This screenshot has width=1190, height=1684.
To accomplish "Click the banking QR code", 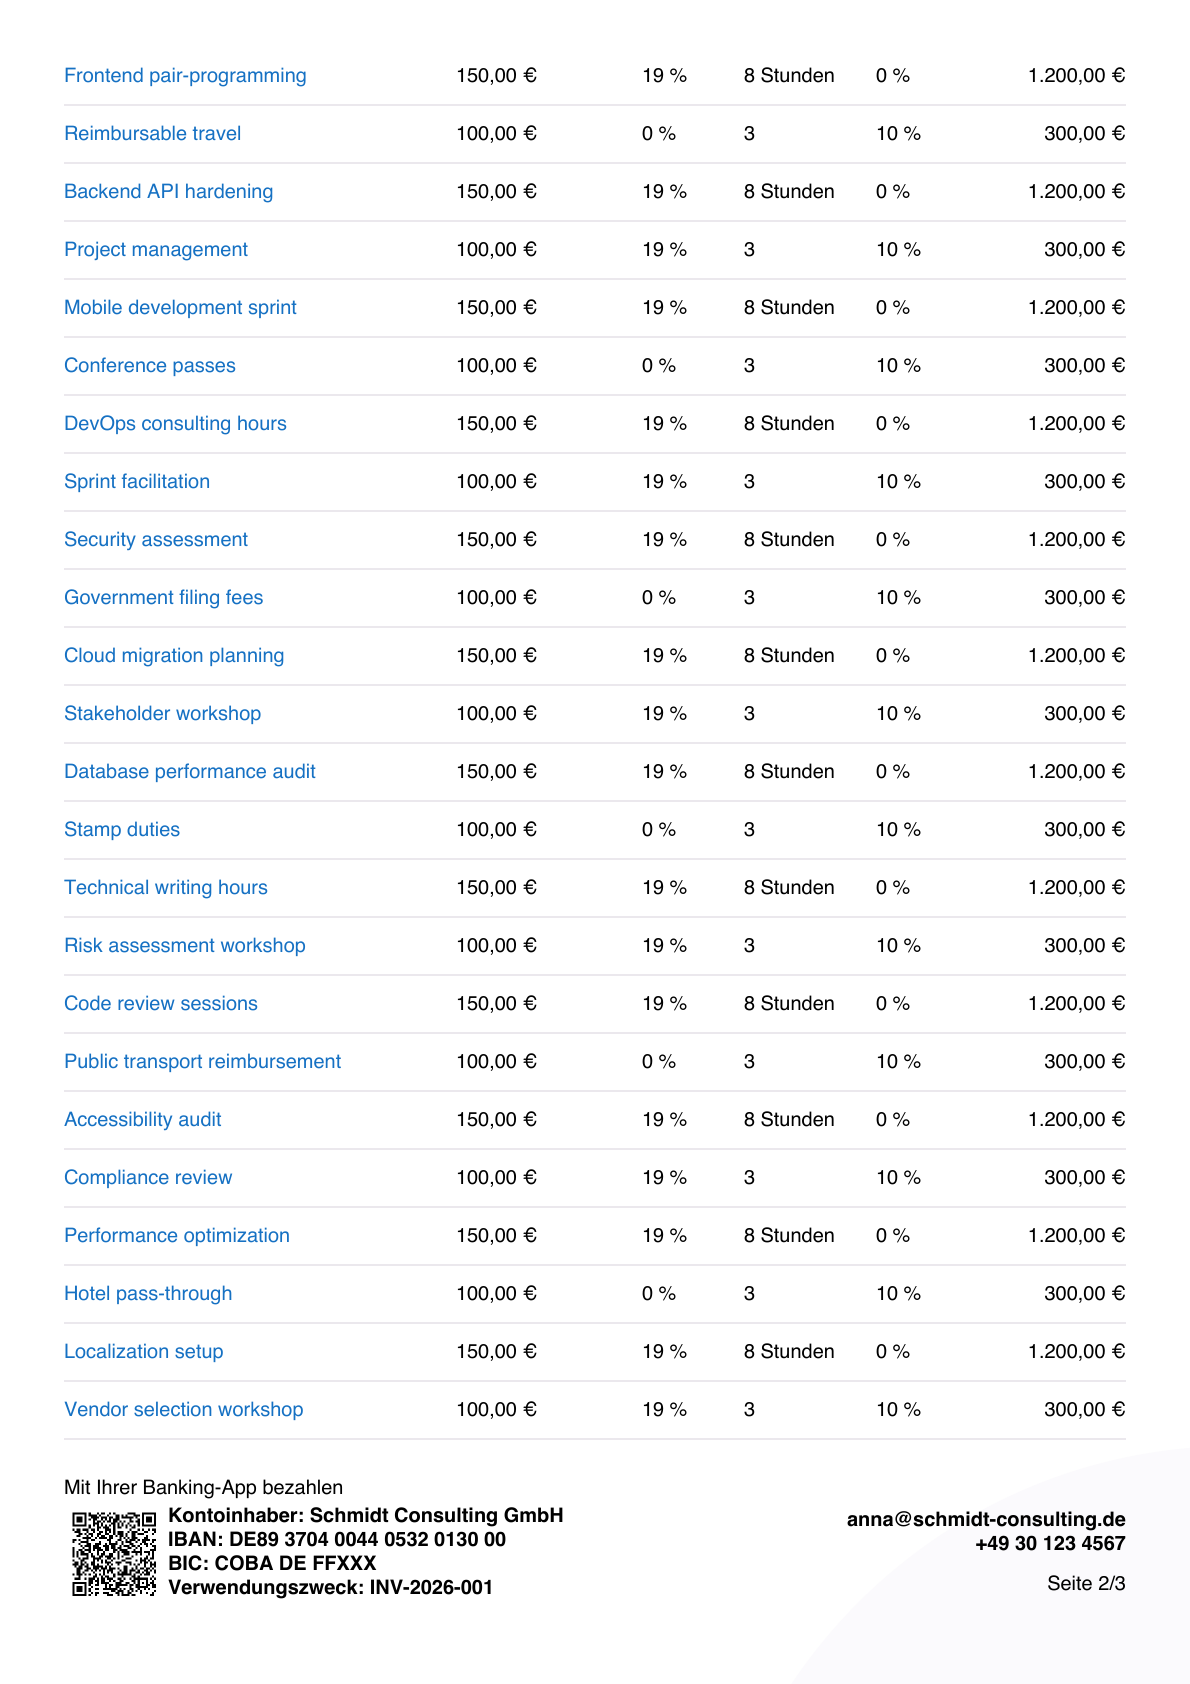I will pos(114,1553).
